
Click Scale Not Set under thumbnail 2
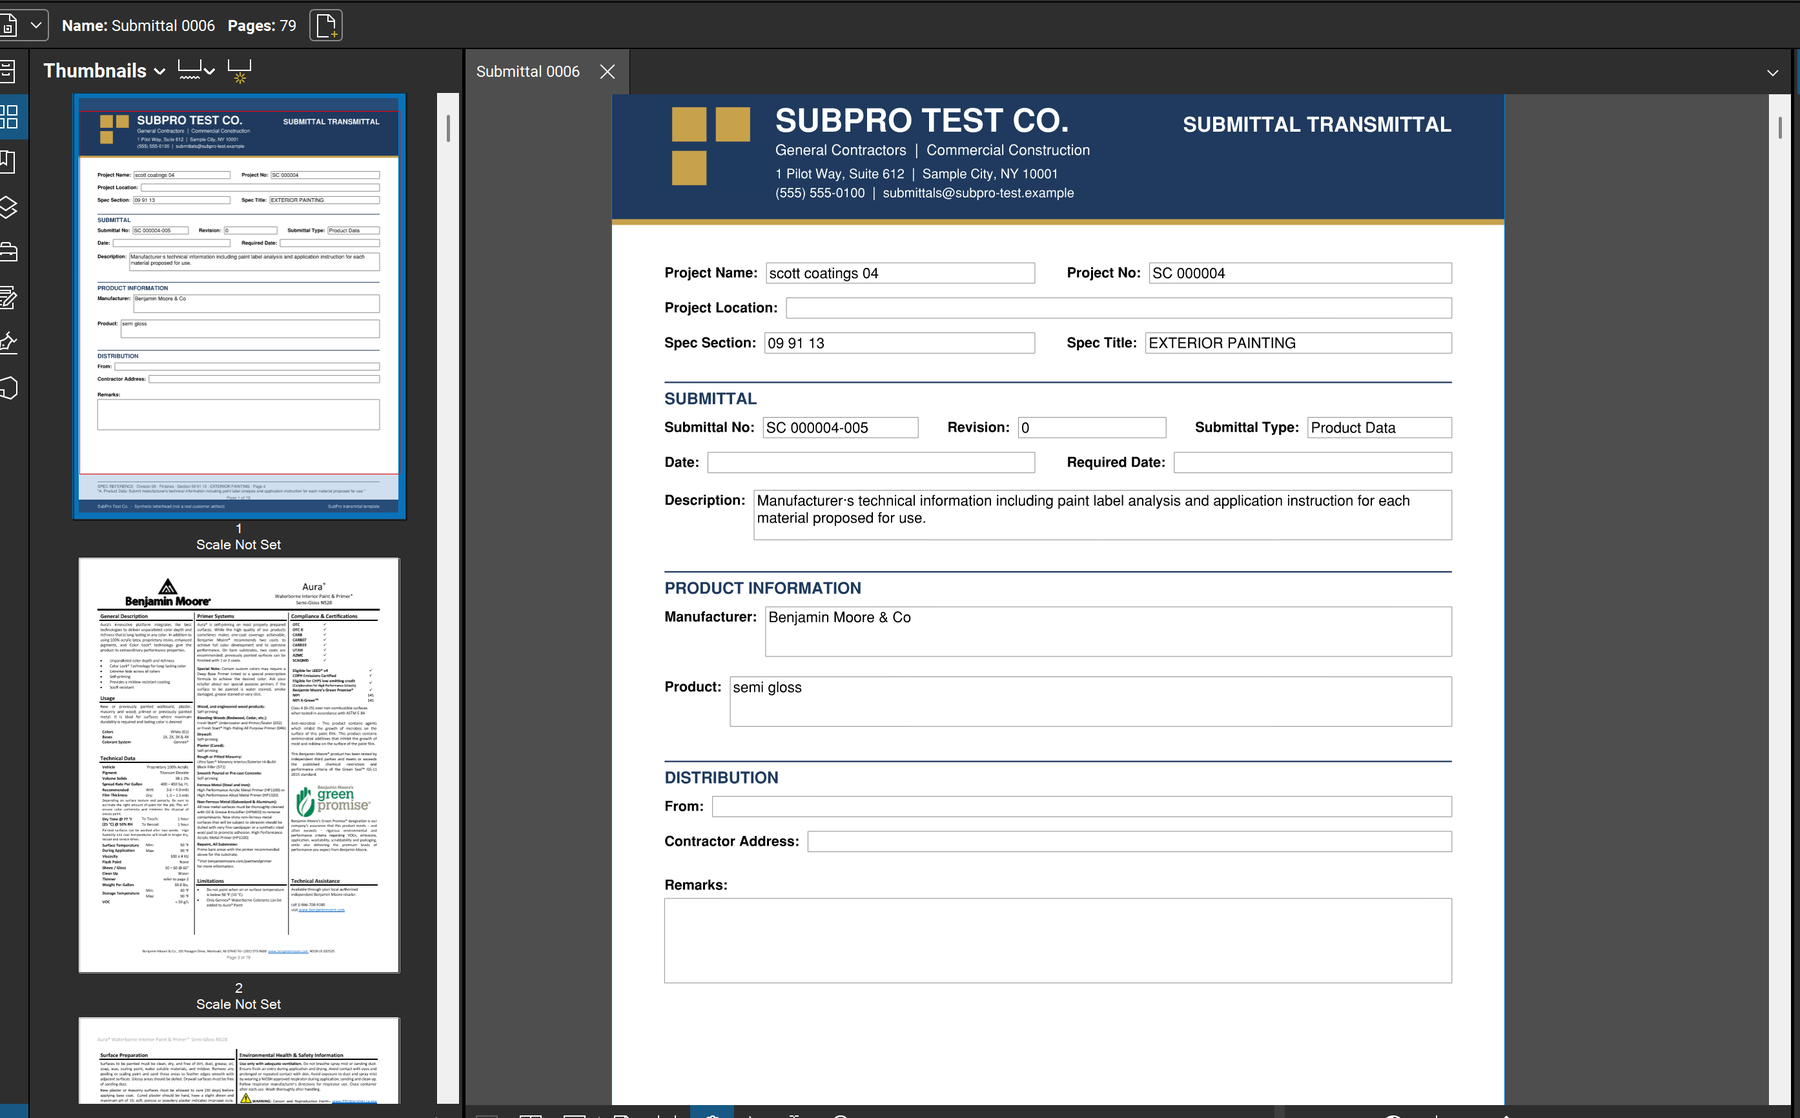pos(238,1004)
